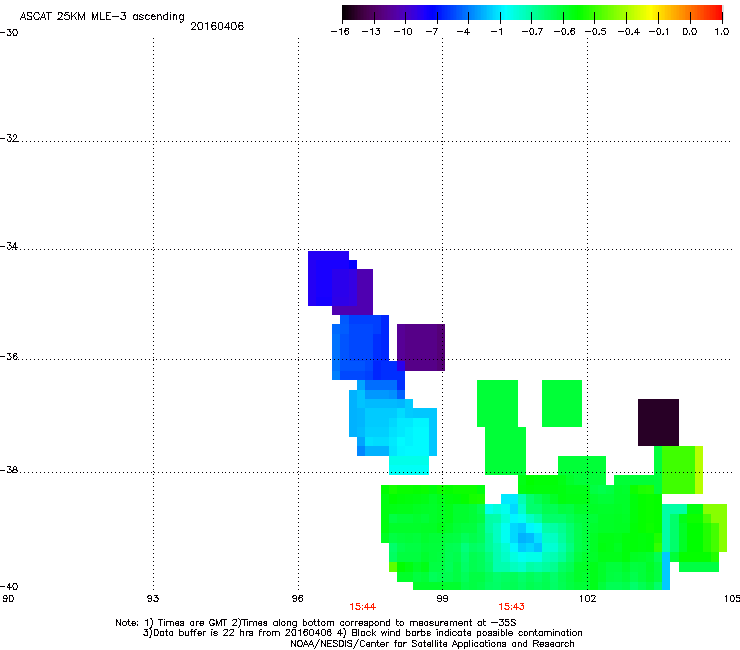Click the red time label 15:44
The image size is (740, 650).
362,607
